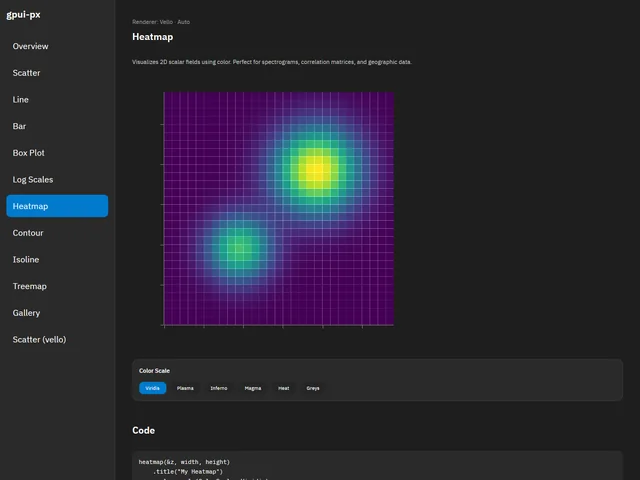This screenshot has height=480, width=640.
Task: Open the Overview page in sidebar
Action: click(57, 46)
